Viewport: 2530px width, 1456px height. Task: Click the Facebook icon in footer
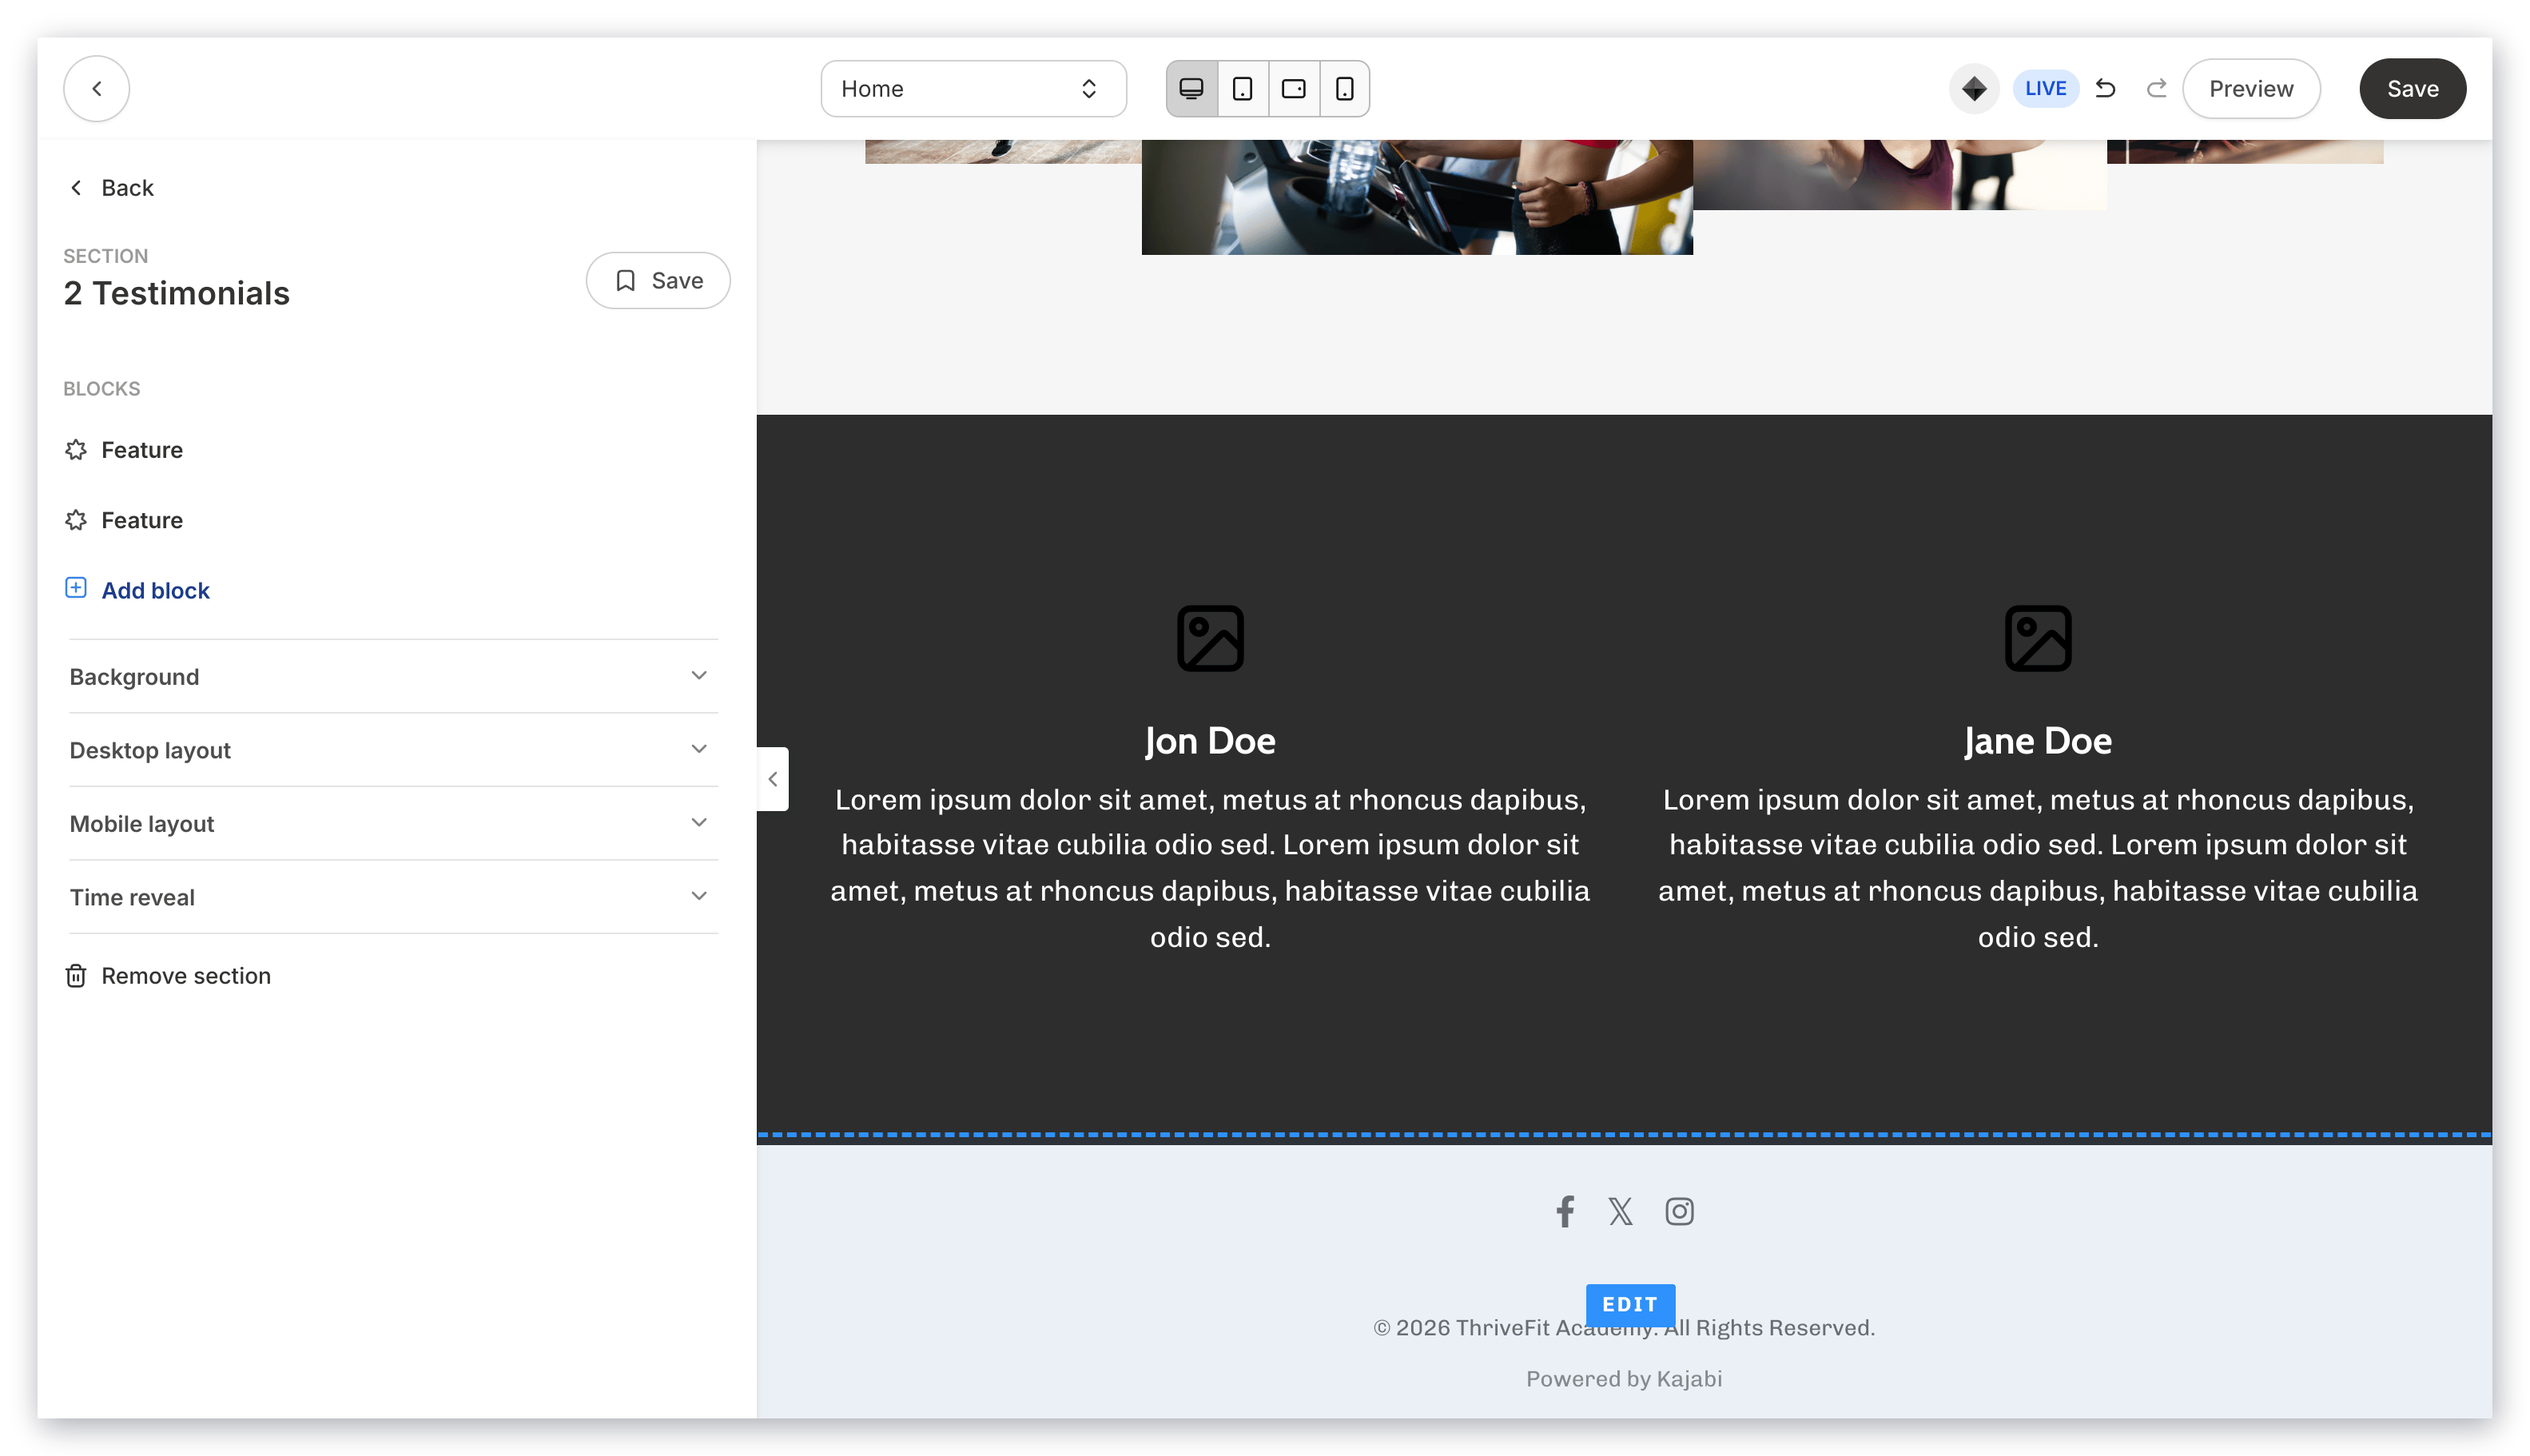tap(1565, 1212)
